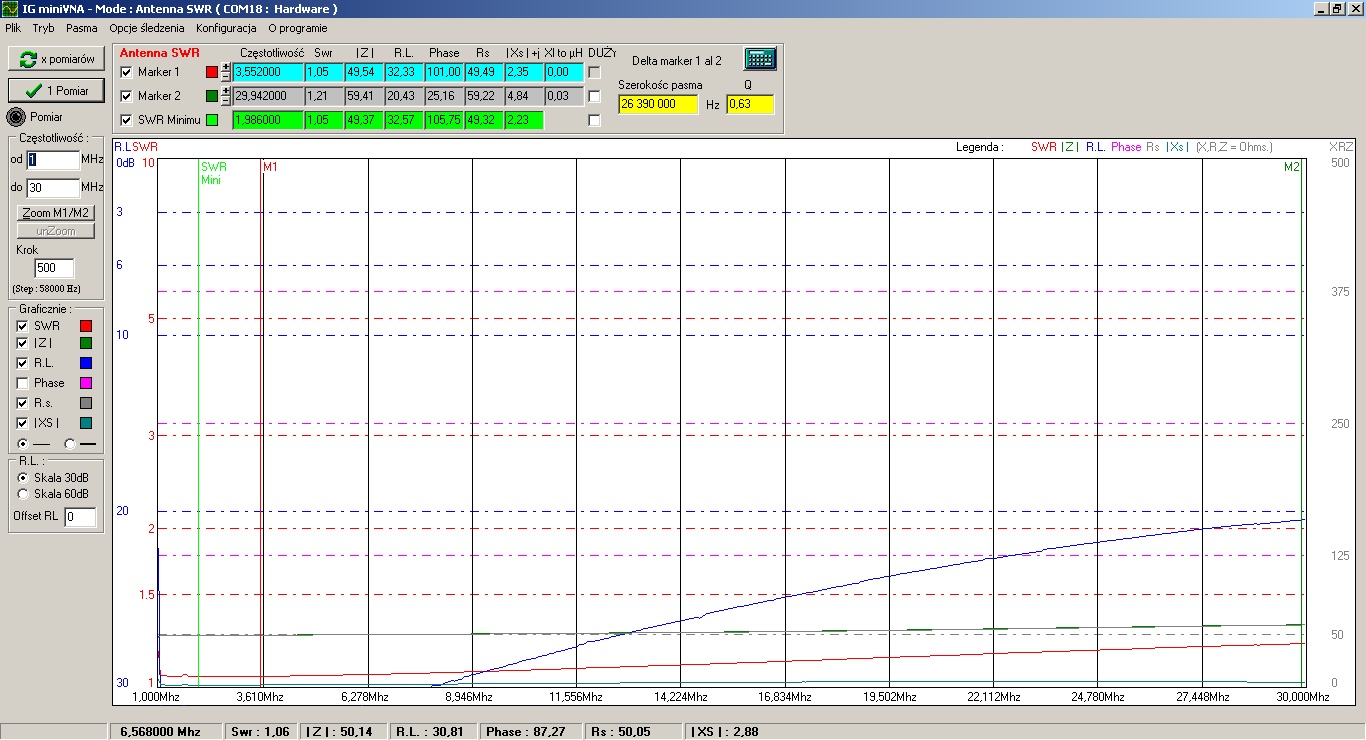Enable the Phase graph checkbox

[22, 383]
